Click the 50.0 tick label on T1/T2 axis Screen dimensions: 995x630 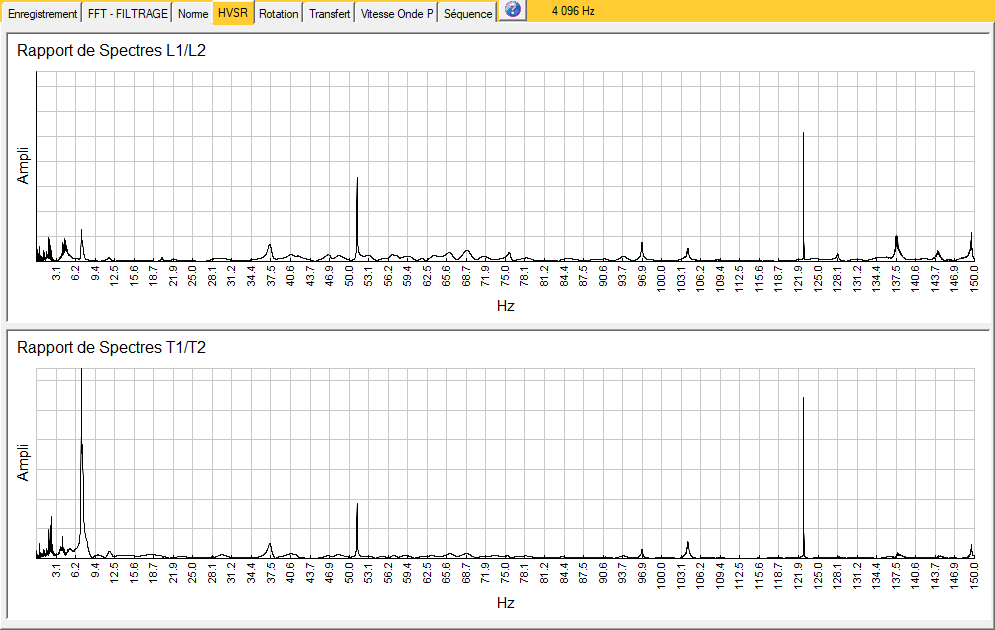click(350, 573)
